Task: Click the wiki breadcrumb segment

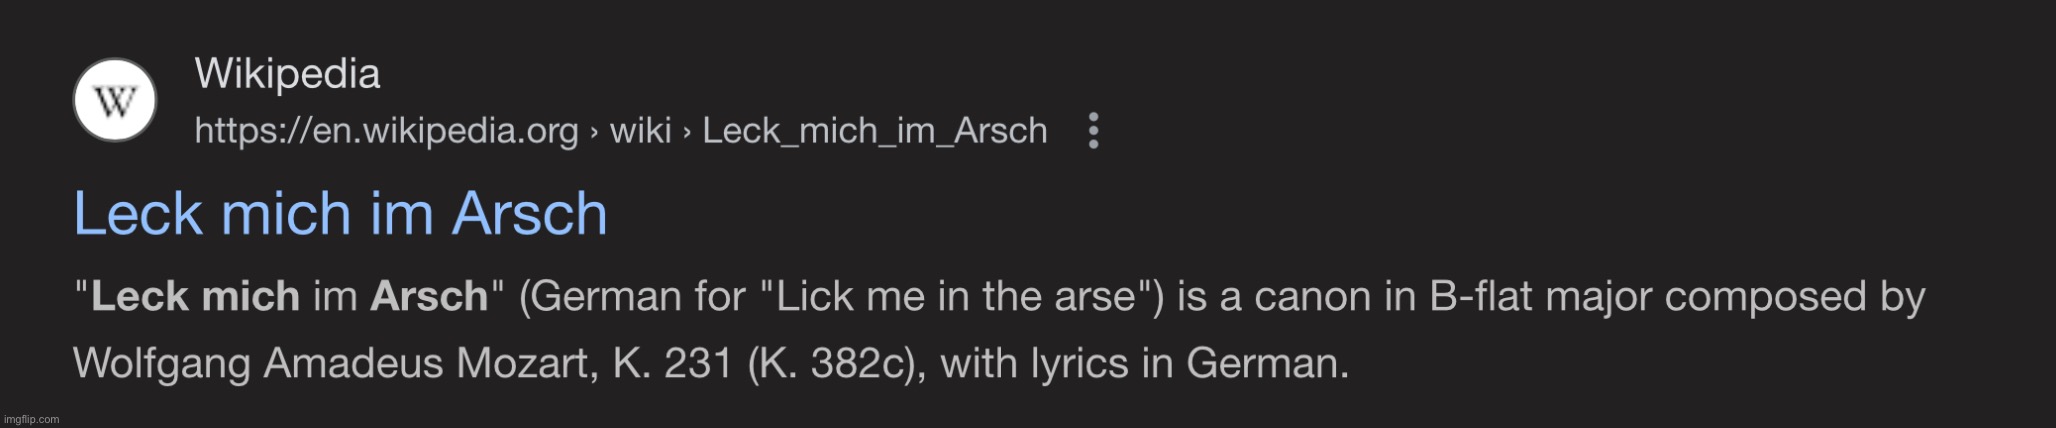Action: tap(640, 131)
